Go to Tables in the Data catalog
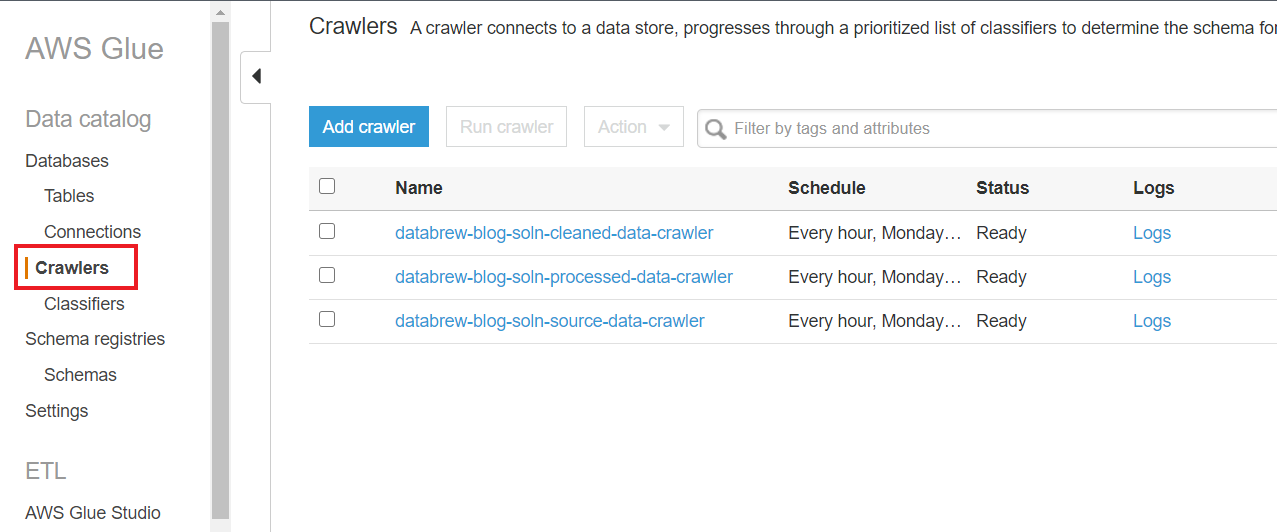 point(69,196)
